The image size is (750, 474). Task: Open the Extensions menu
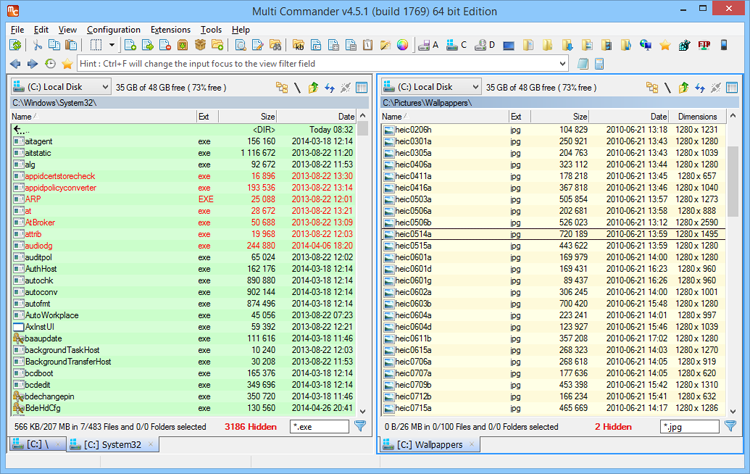coord(170,30)
